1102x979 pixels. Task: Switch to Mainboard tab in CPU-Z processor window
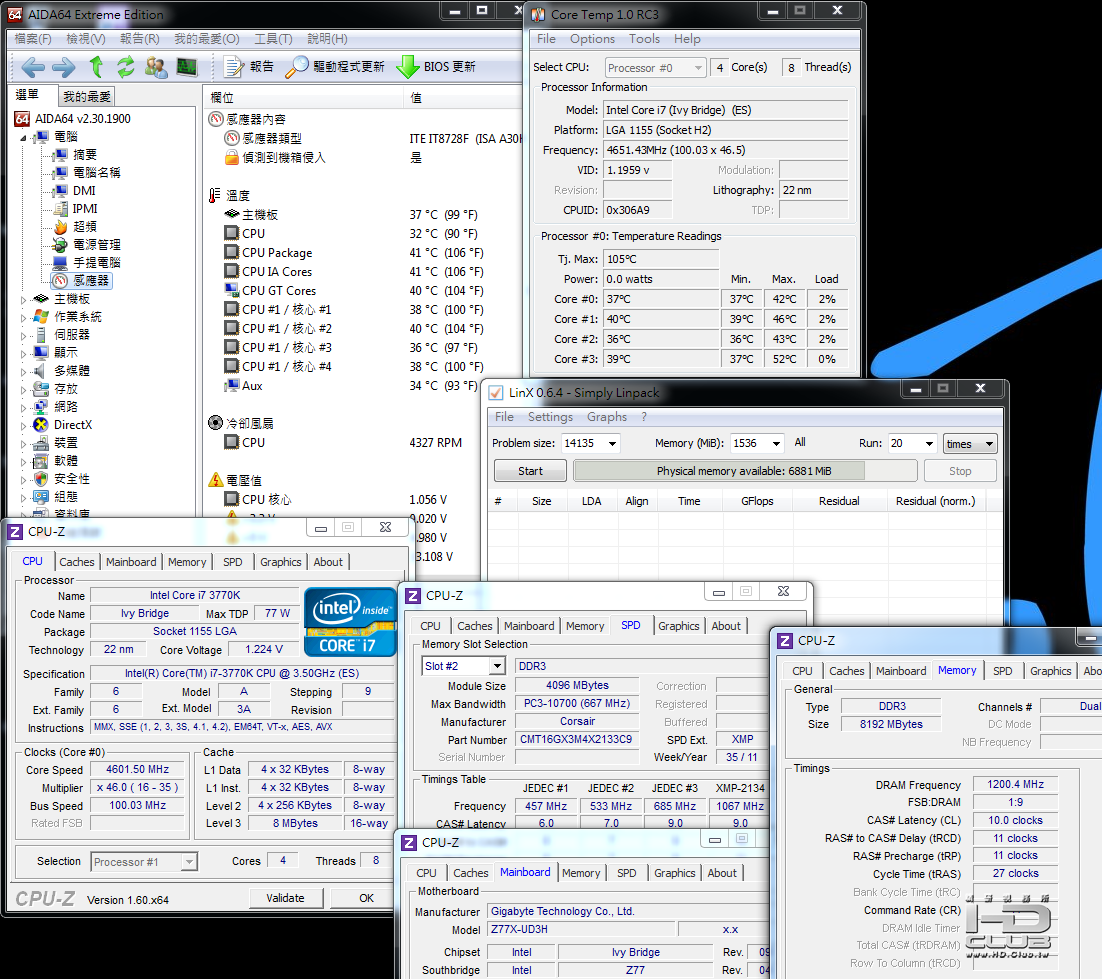click(131, 562)
